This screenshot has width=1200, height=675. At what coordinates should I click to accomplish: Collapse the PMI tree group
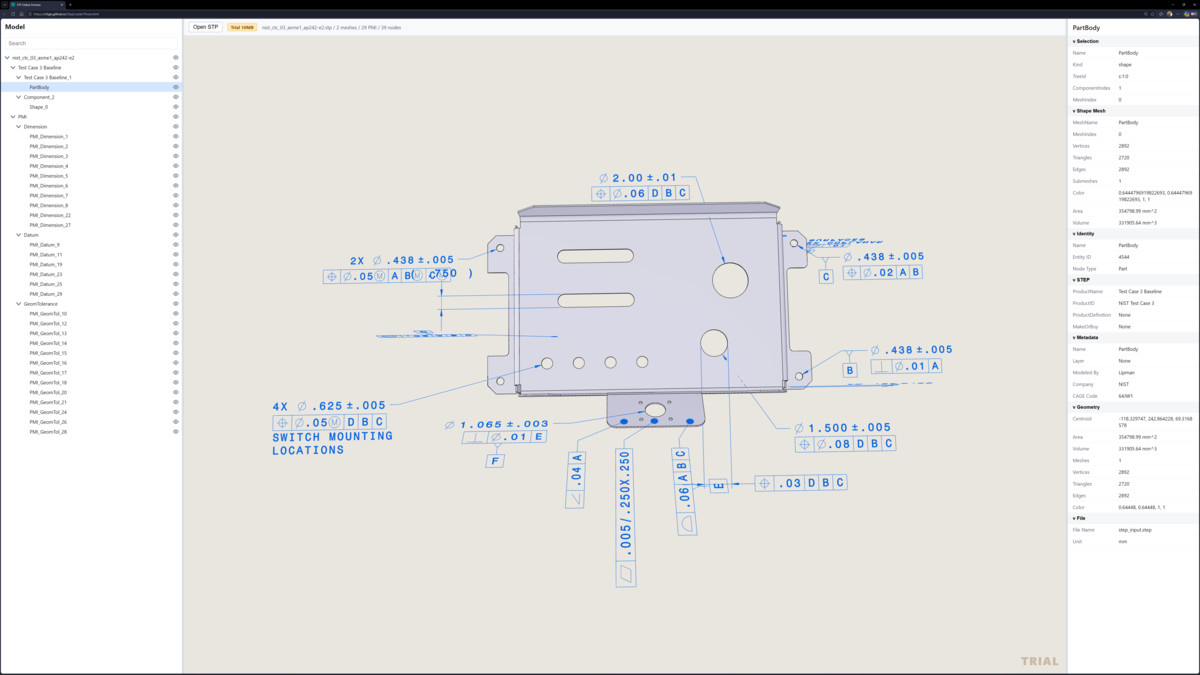tap(13, 117)
